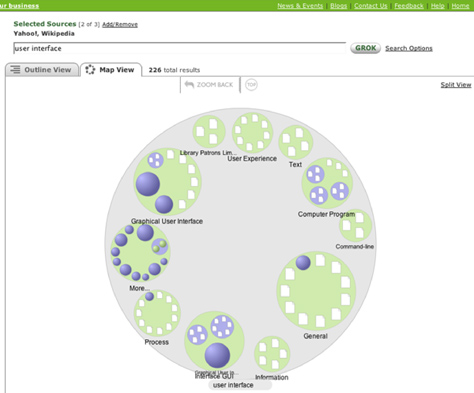Viewport: 474px width, 393px height.
Task: Open the General cluster circle
Action: pos(316,291)
